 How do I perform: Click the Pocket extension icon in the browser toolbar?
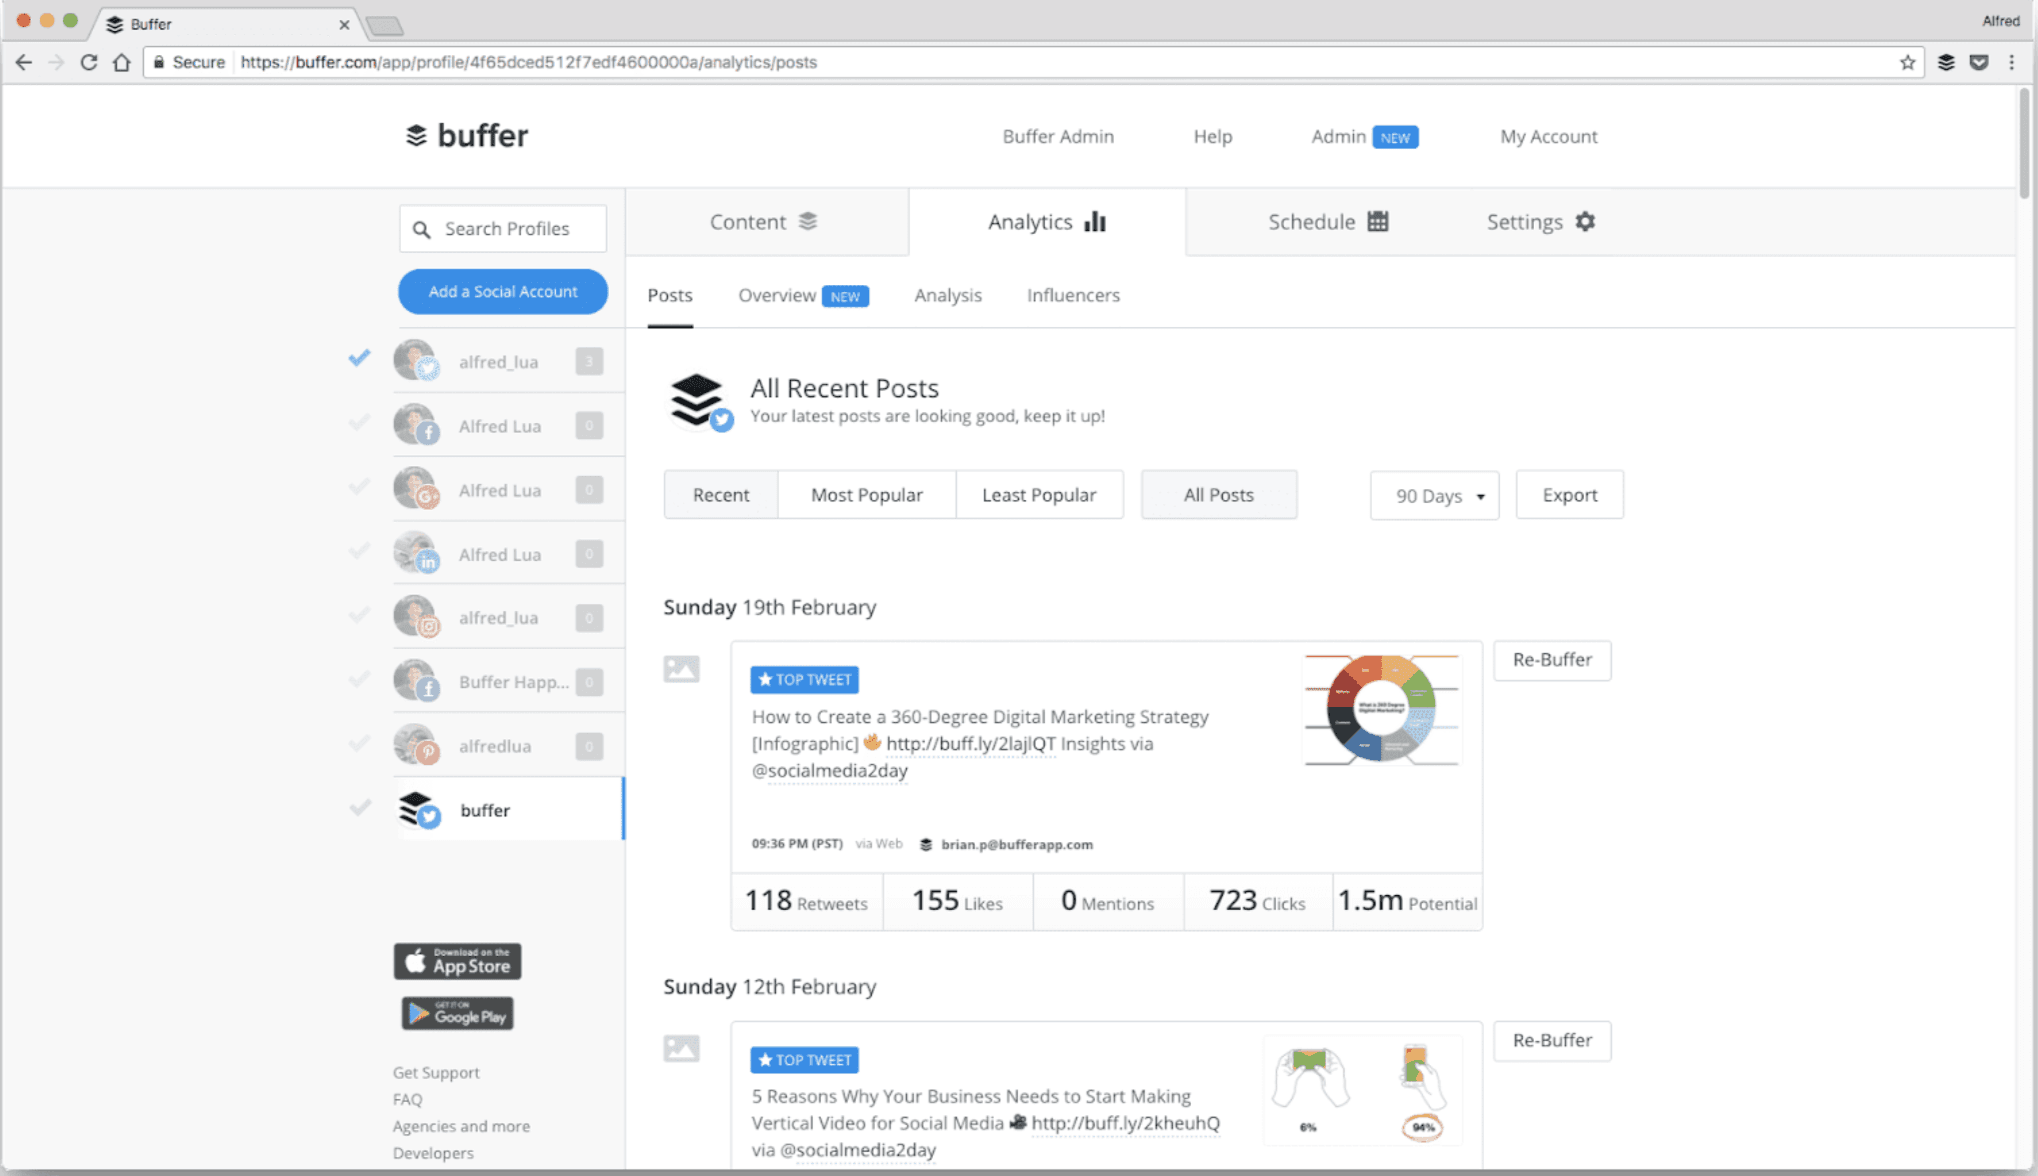(x=1978, y=62)
